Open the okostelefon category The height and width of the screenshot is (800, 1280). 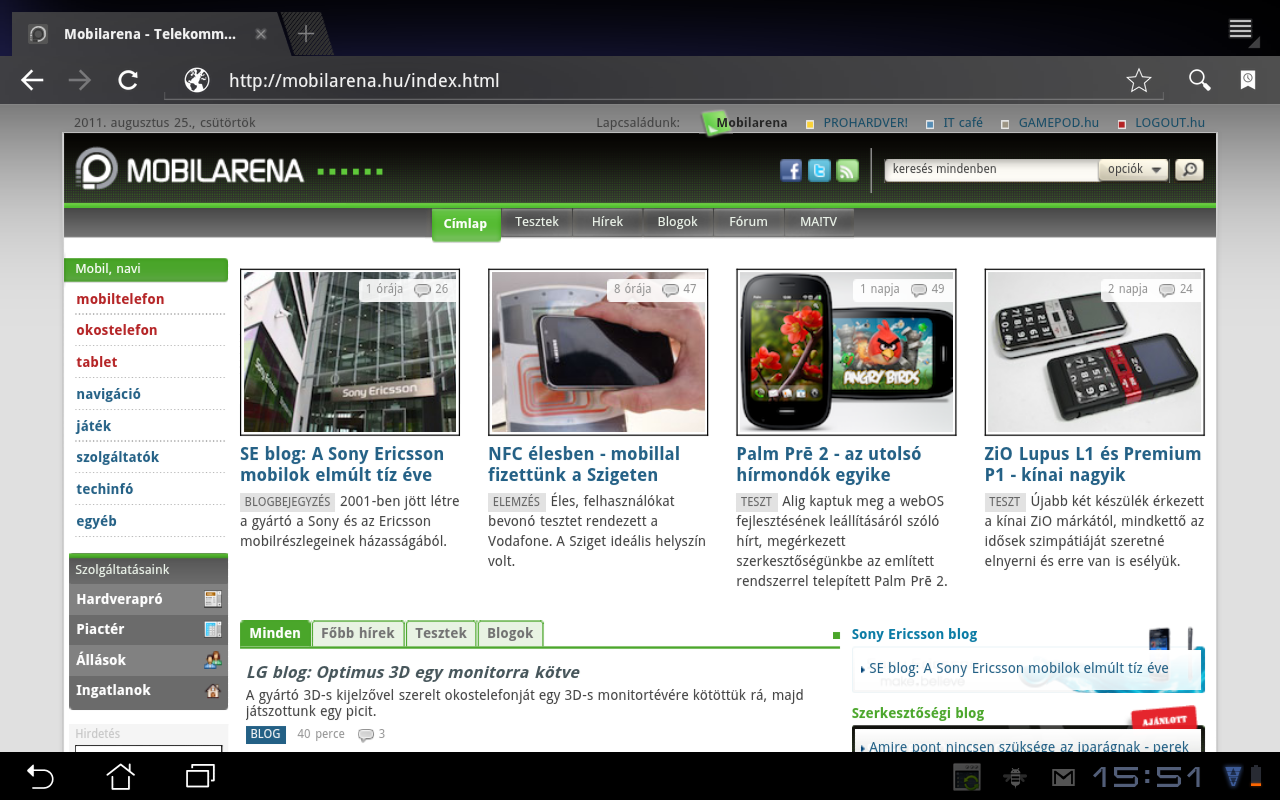click(117, 330)
